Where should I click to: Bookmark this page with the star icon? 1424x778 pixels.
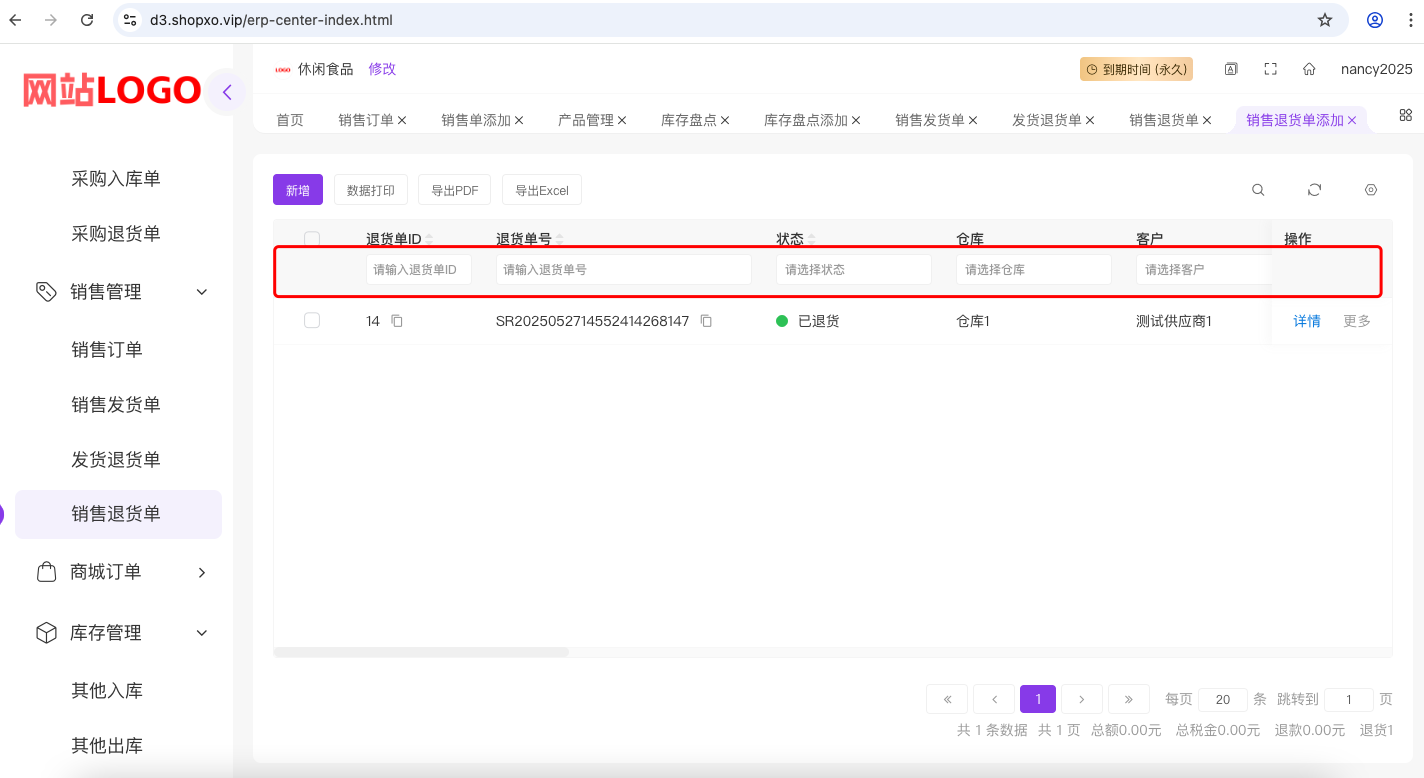click(x=1325, y=20)
